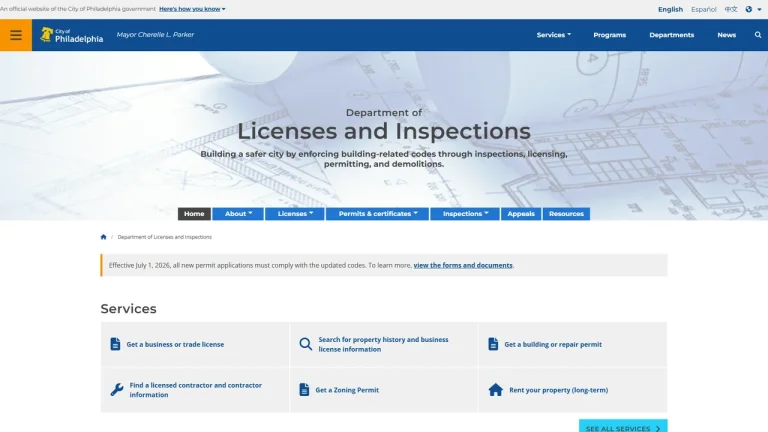This screenshot has width=768, height=432.
Task: Click "Department of Licenses and Inspections" breadcrumb text
Action: (165, 237)
